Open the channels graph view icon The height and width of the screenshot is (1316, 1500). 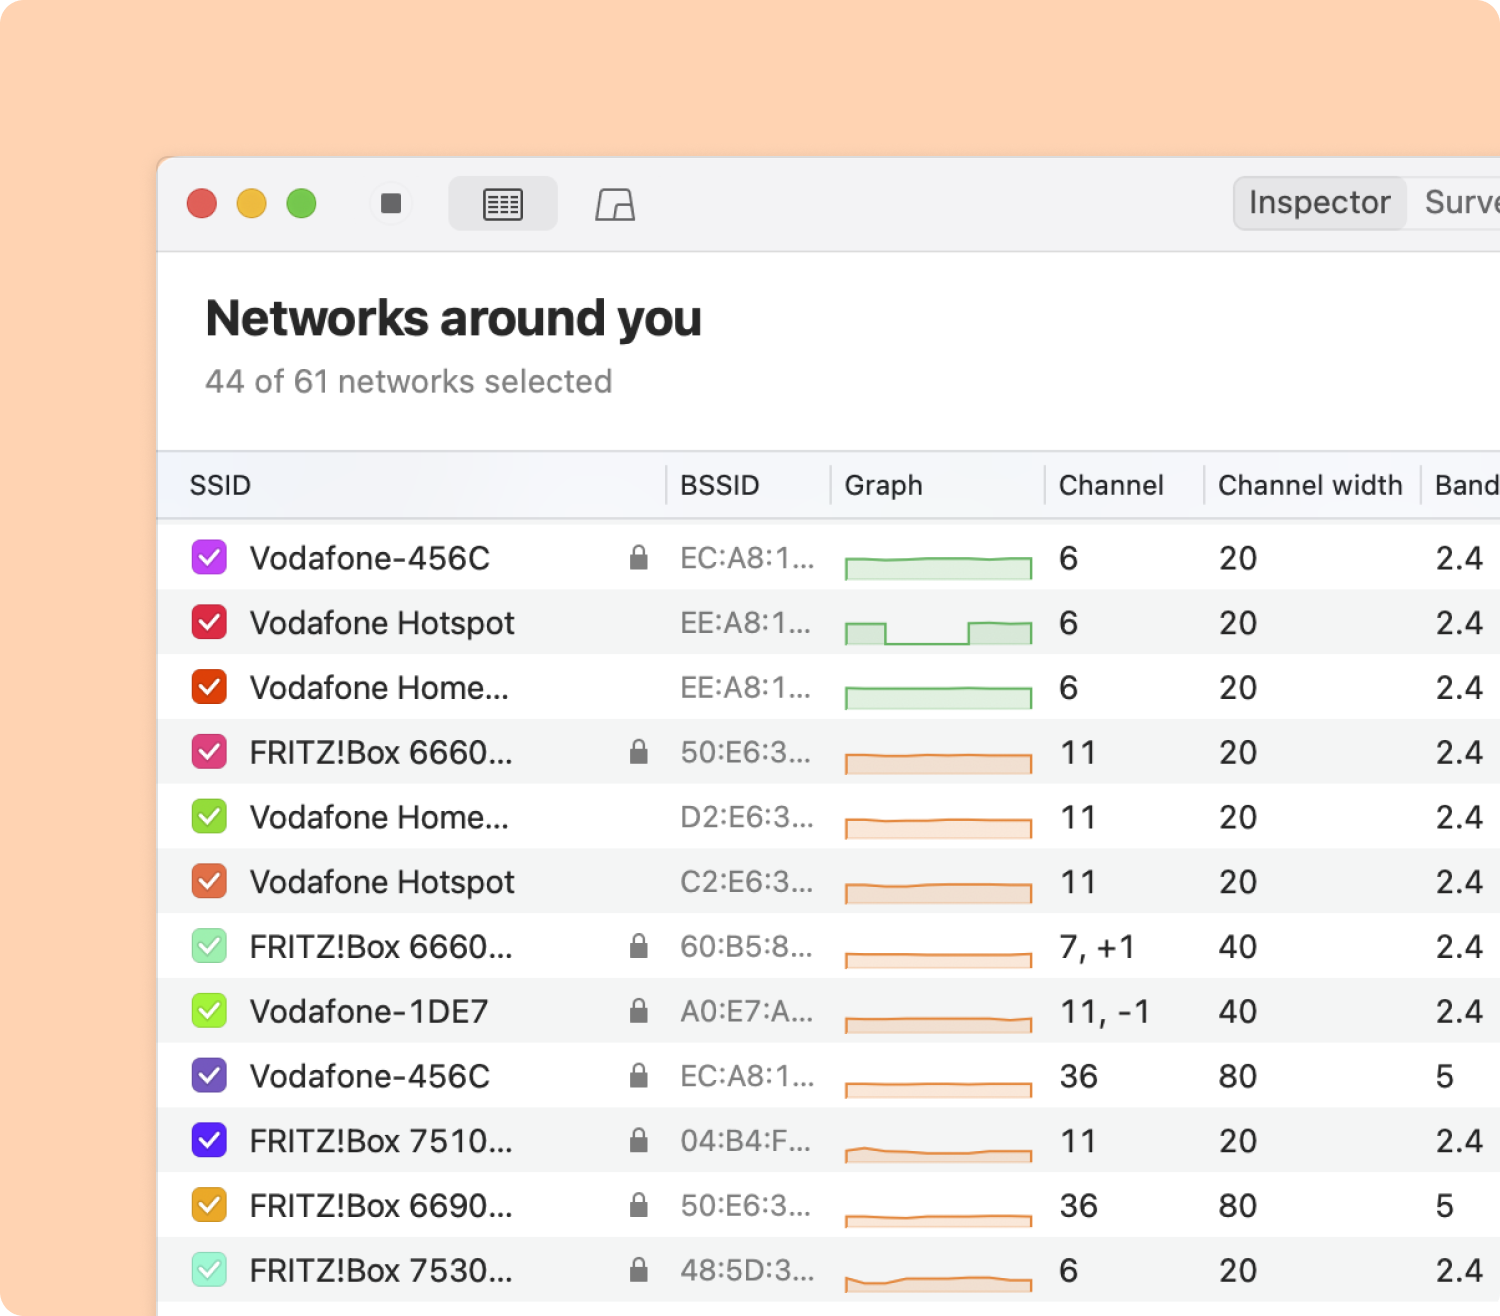[x=615, y=204]
